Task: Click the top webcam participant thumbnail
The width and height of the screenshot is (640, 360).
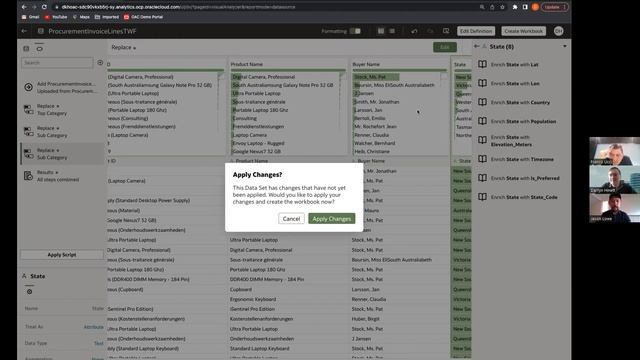Action: tap(615, 151)
